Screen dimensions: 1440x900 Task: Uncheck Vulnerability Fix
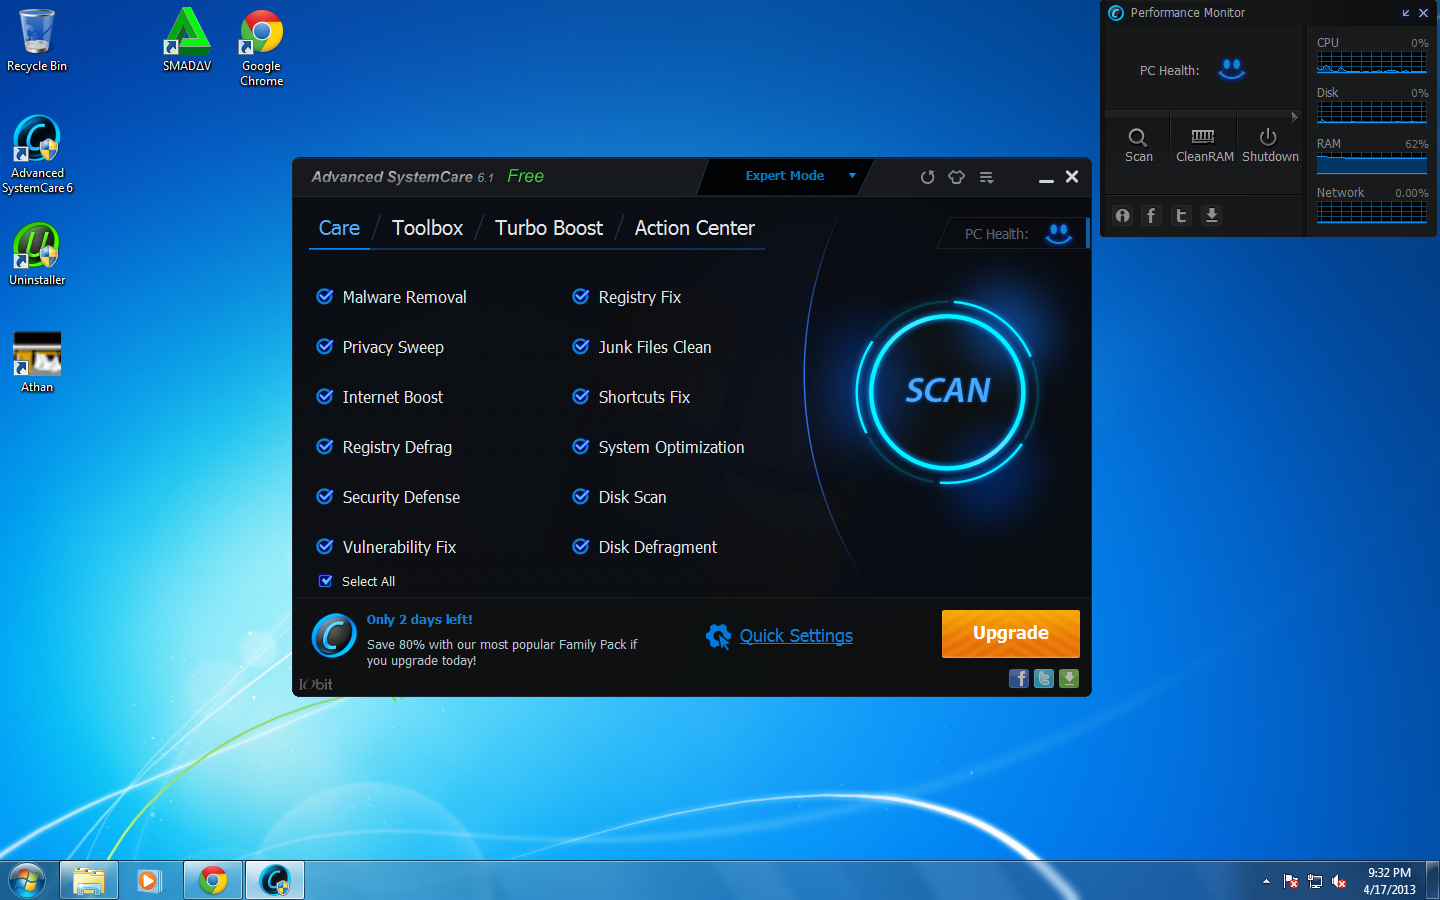pos(325,546)
